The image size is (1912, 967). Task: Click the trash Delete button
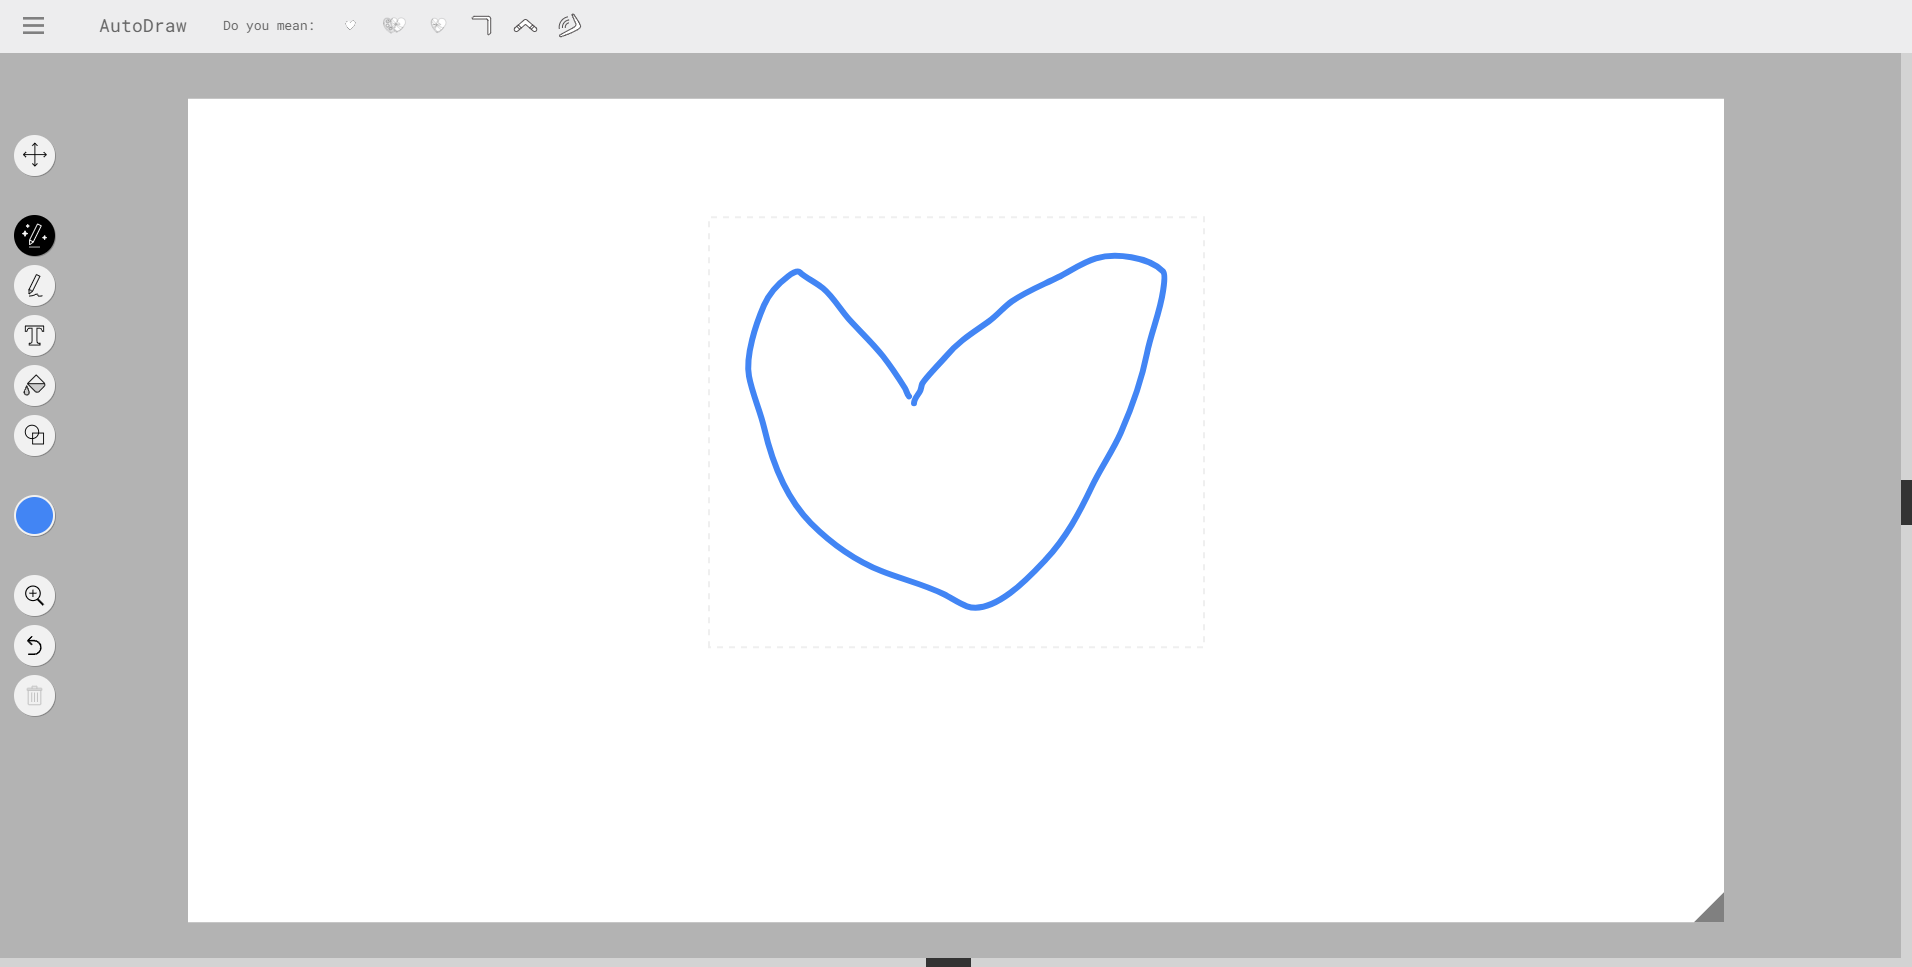(34, 695)
